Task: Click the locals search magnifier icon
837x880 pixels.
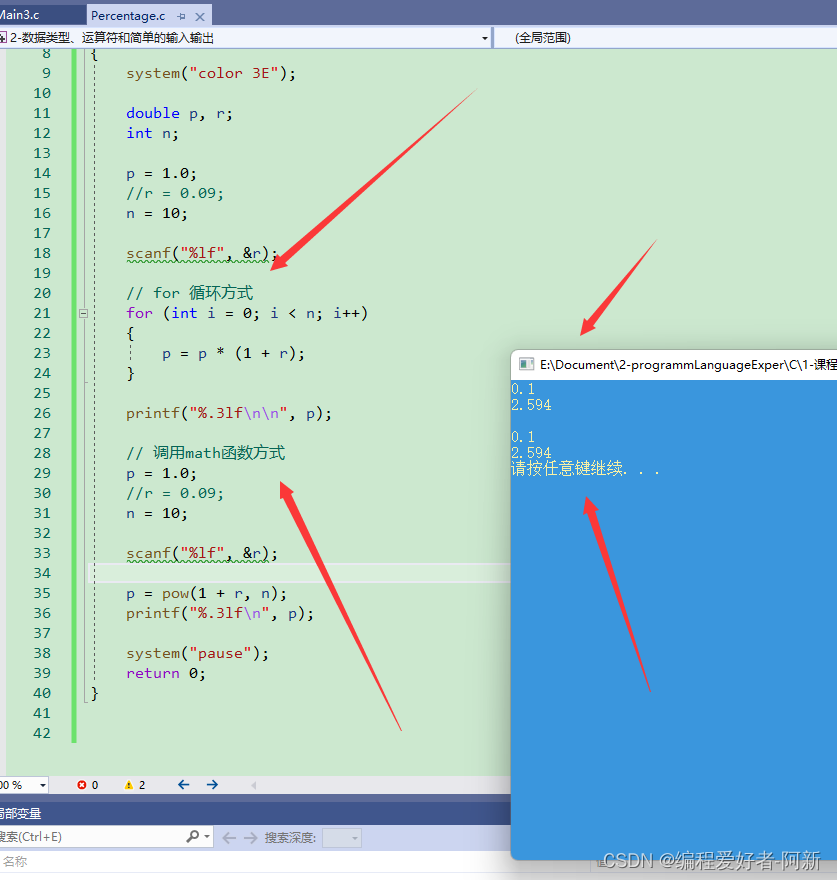Action: coord(193,837)
